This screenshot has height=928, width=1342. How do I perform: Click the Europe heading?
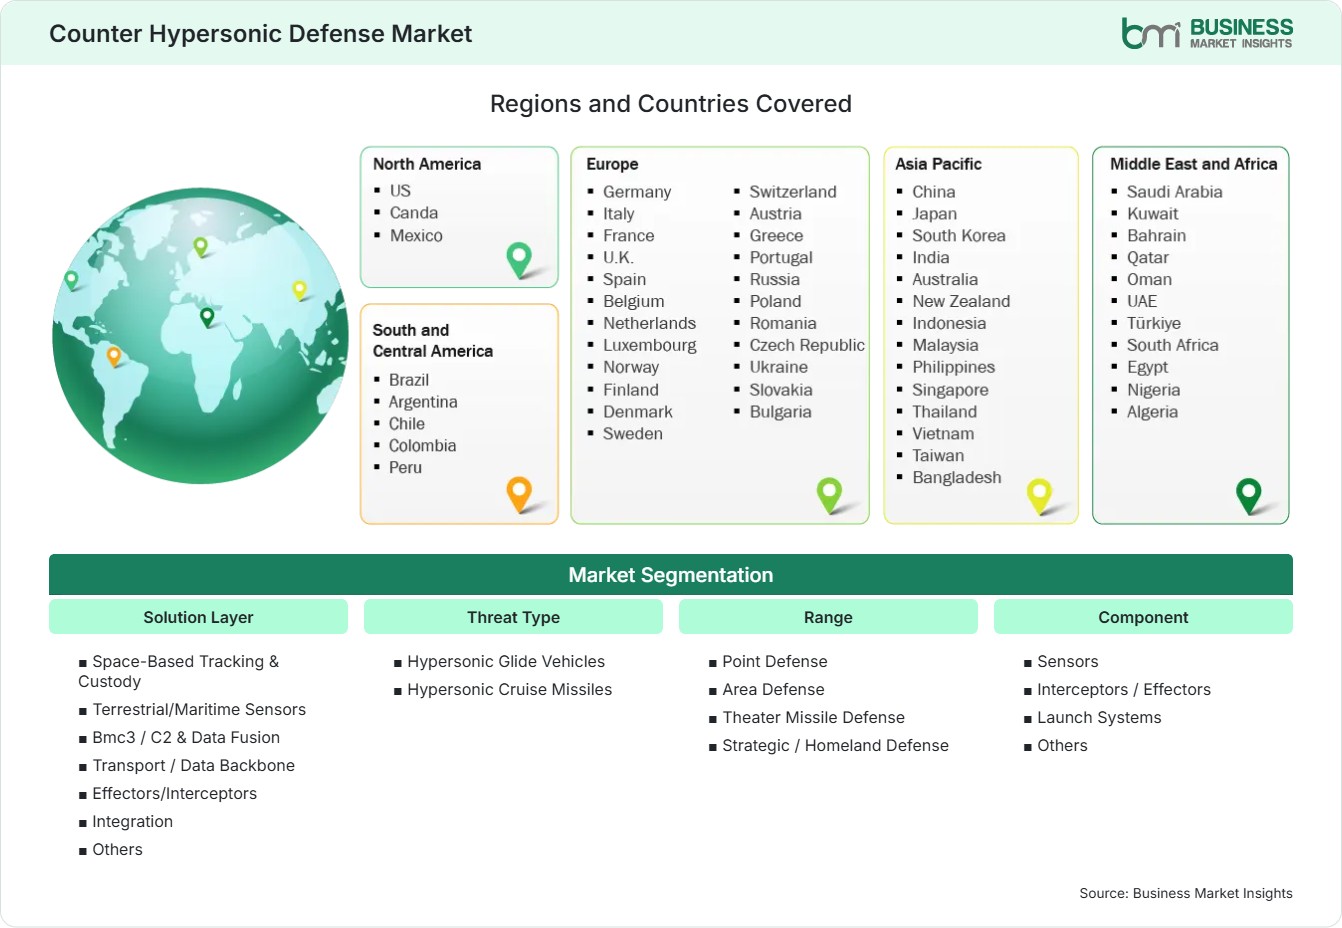tap(612, 164)
